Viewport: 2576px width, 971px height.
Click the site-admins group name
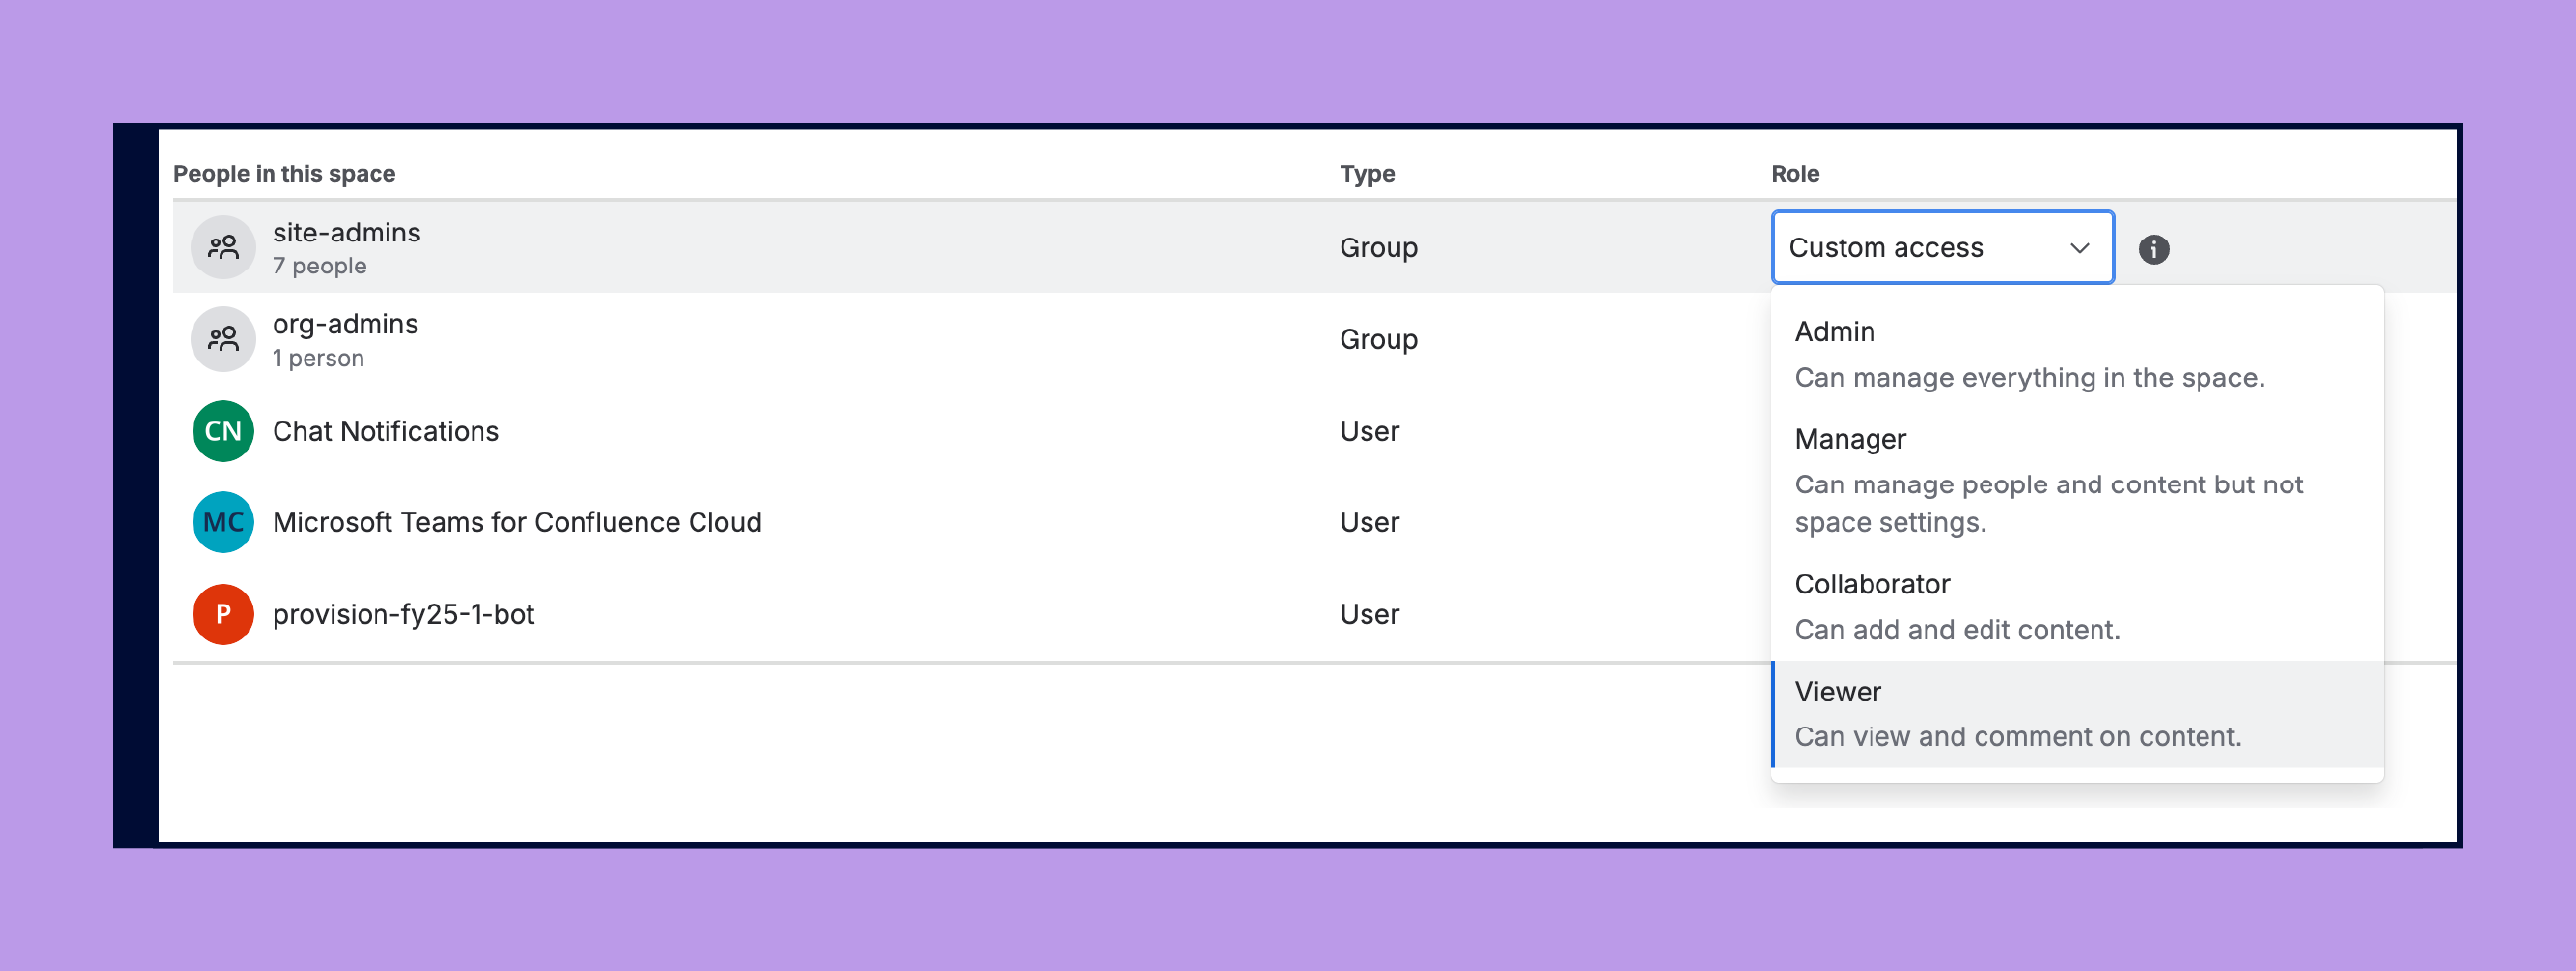tap(347, 232)
